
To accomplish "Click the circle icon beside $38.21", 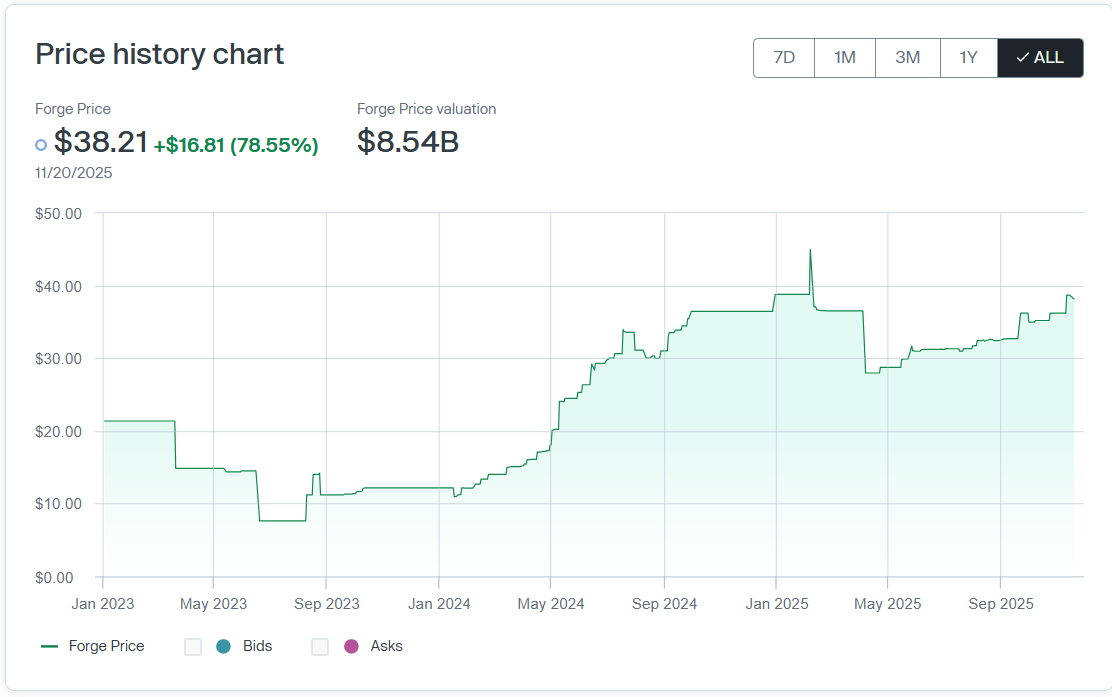I will coord(41,145).
